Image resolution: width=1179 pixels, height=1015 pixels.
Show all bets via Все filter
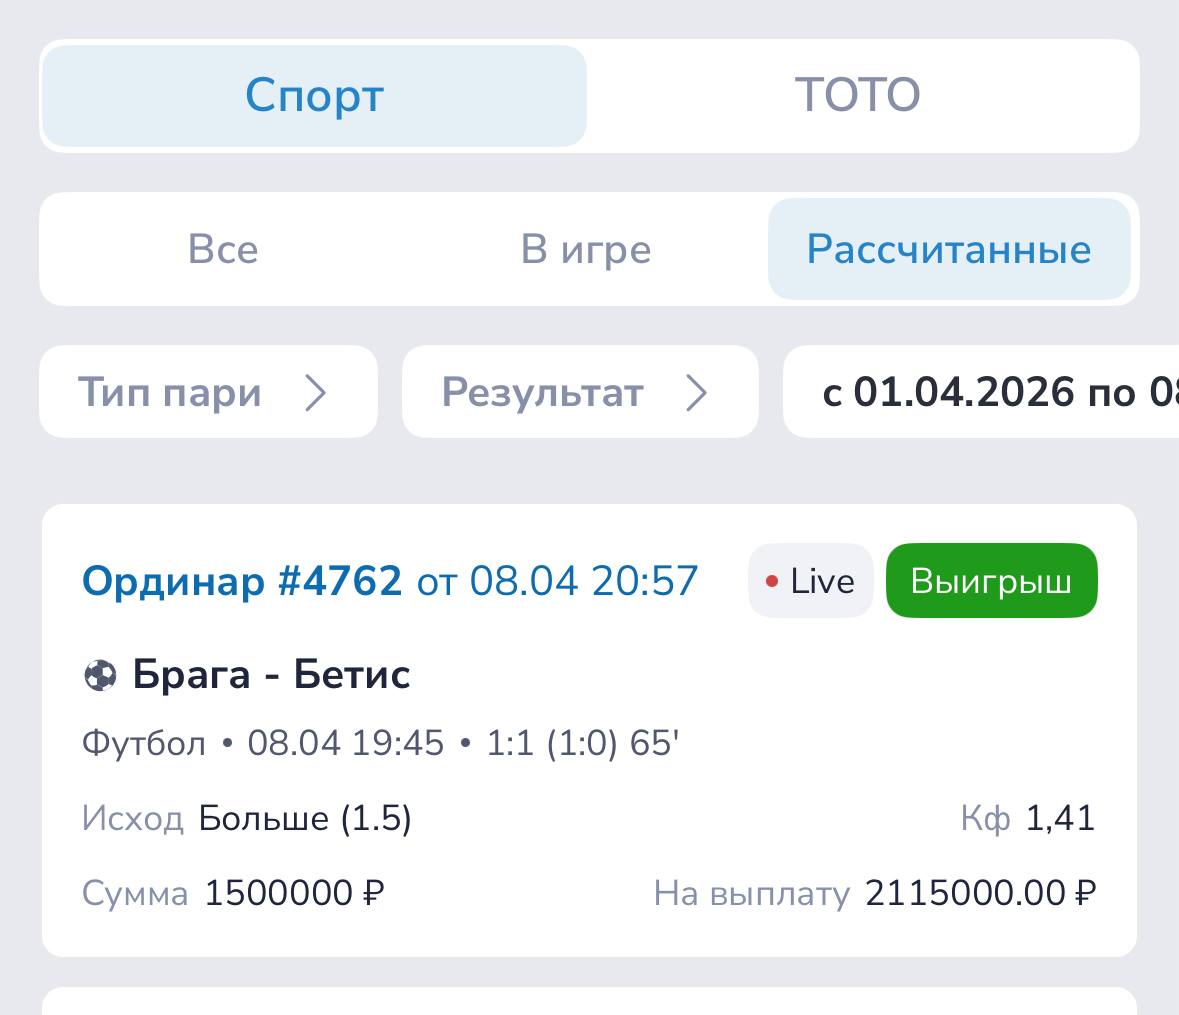[223, 249]
